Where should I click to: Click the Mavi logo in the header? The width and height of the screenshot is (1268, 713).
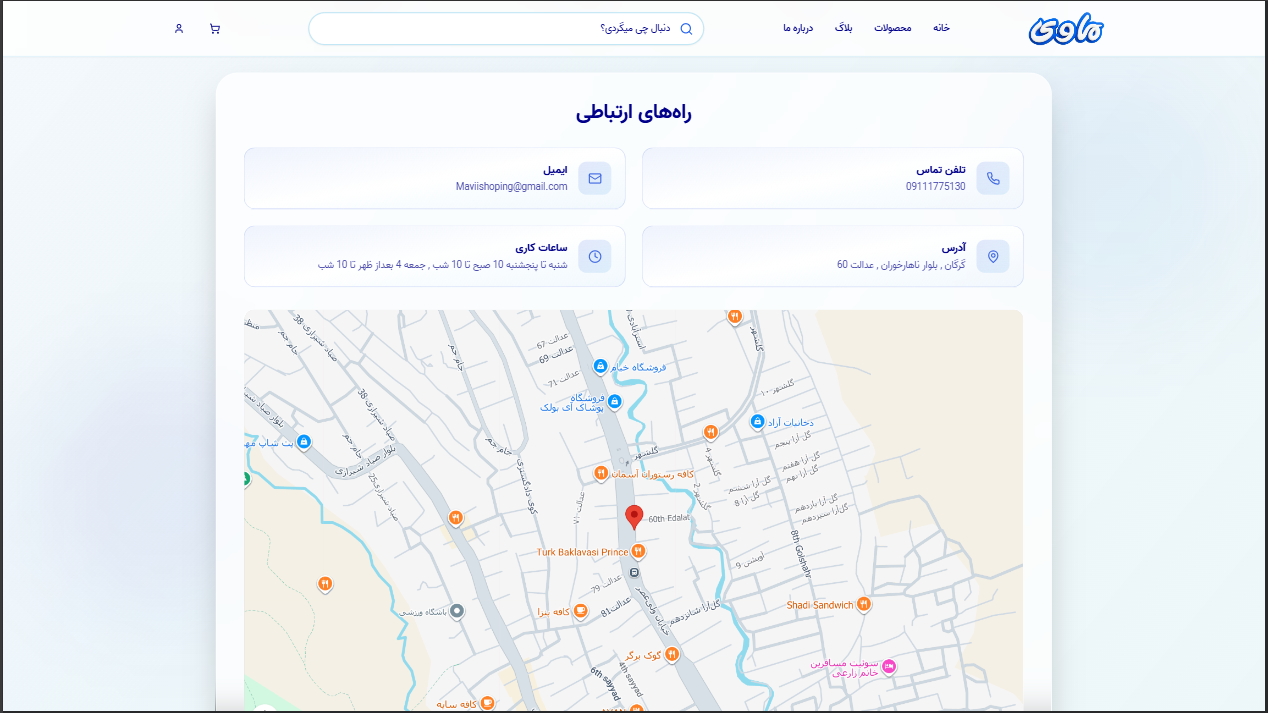(1066, 29)
